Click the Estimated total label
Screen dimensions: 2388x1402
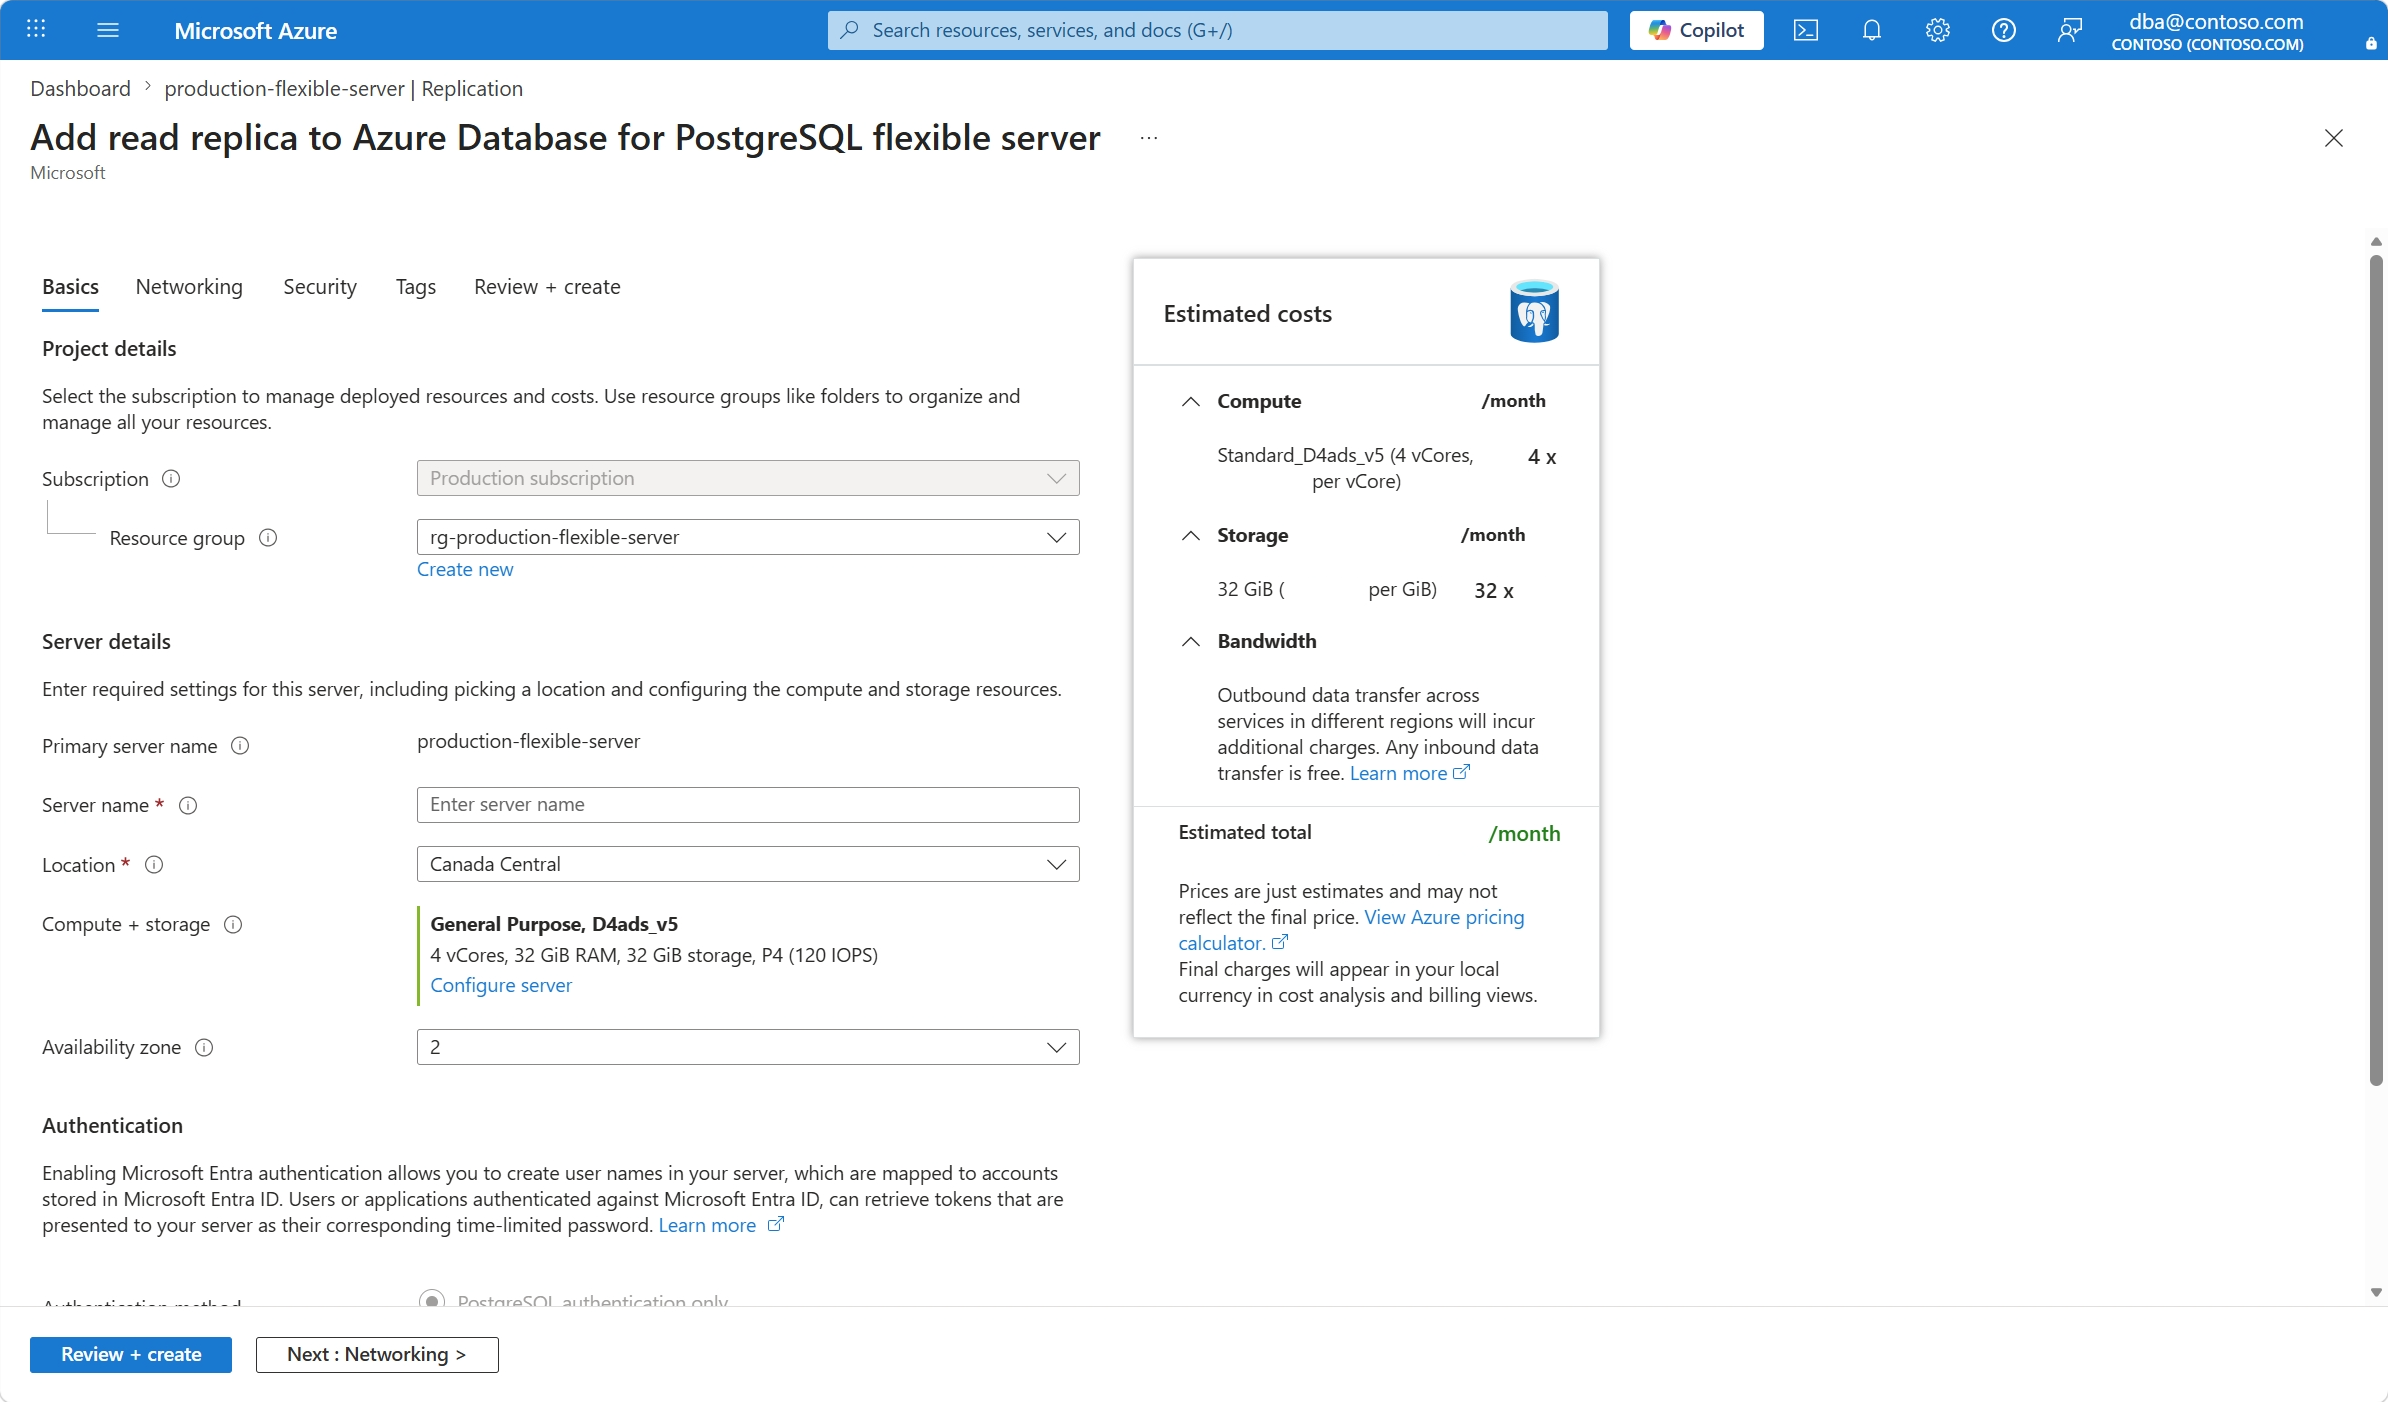point(1244,832)
